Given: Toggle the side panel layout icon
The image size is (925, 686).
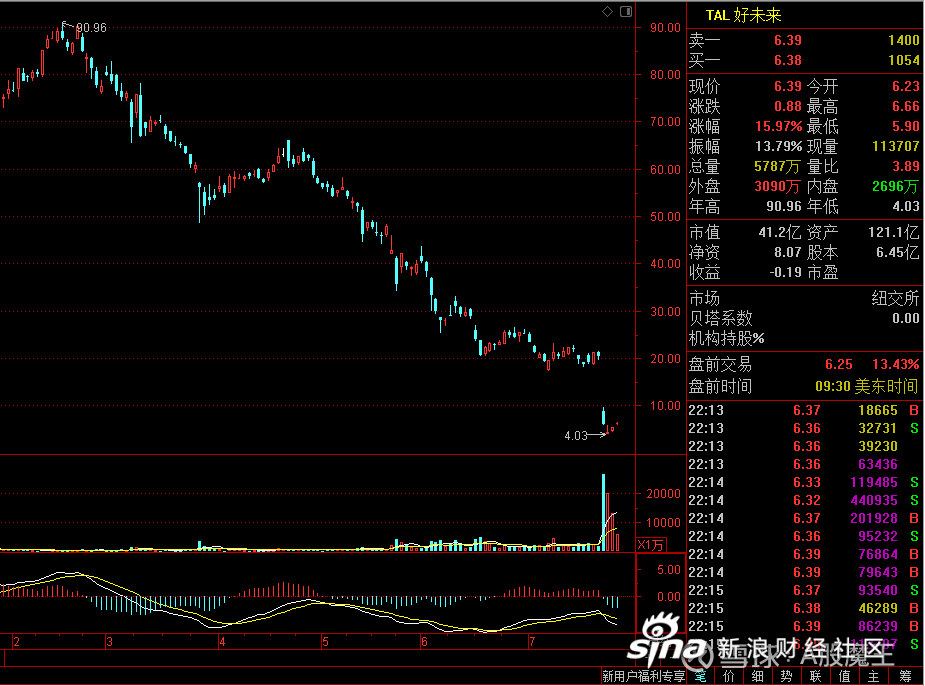Looking at the screenshot, I should [x=626, y=12].
